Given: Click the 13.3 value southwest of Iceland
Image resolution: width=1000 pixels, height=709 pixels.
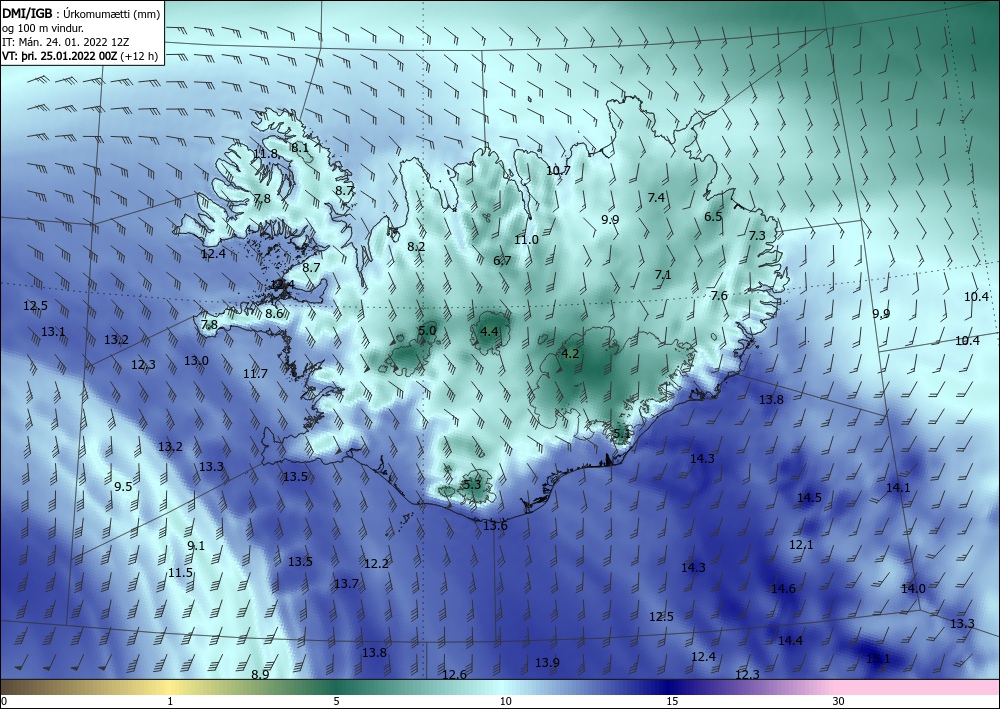Looking at the screenshot, I should tap(211, 467).
